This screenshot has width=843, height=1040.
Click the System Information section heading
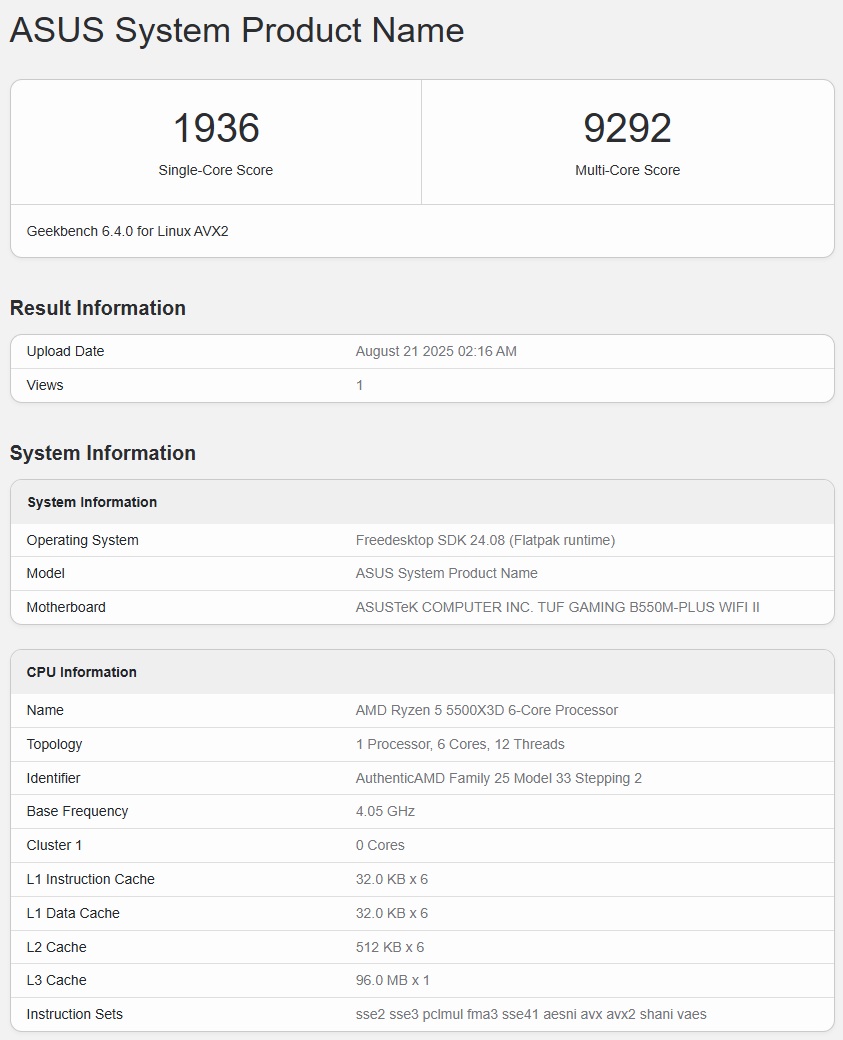103,453
